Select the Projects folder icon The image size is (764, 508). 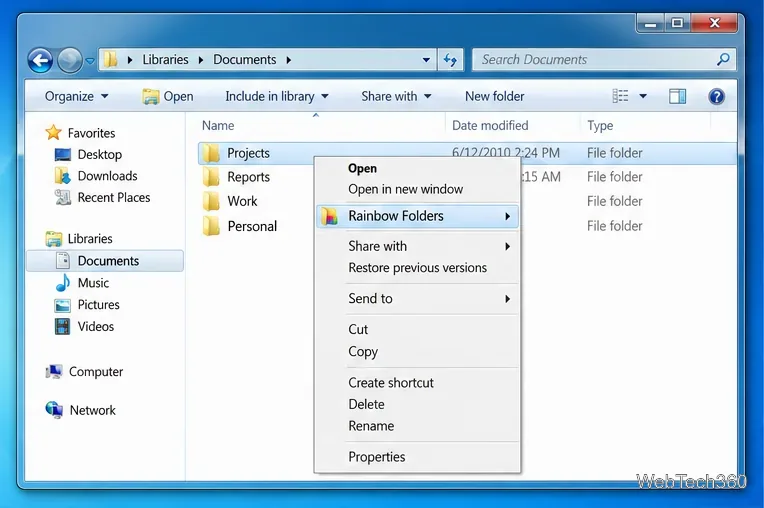(211, 153)
